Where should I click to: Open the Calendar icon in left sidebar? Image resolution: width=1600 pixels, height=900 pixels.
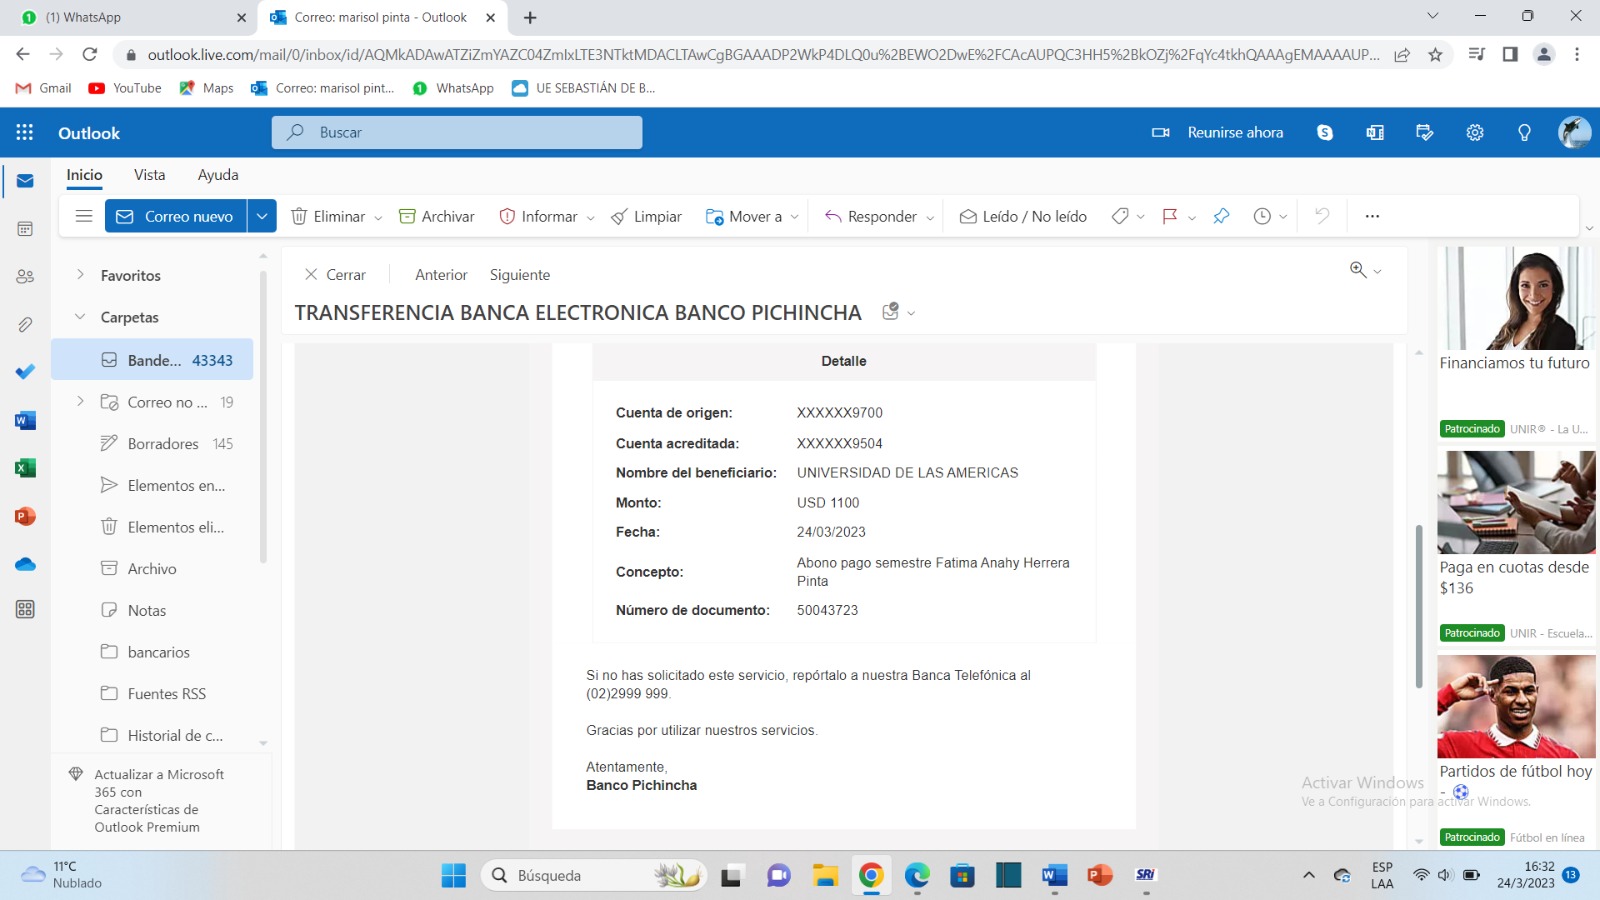25,229
